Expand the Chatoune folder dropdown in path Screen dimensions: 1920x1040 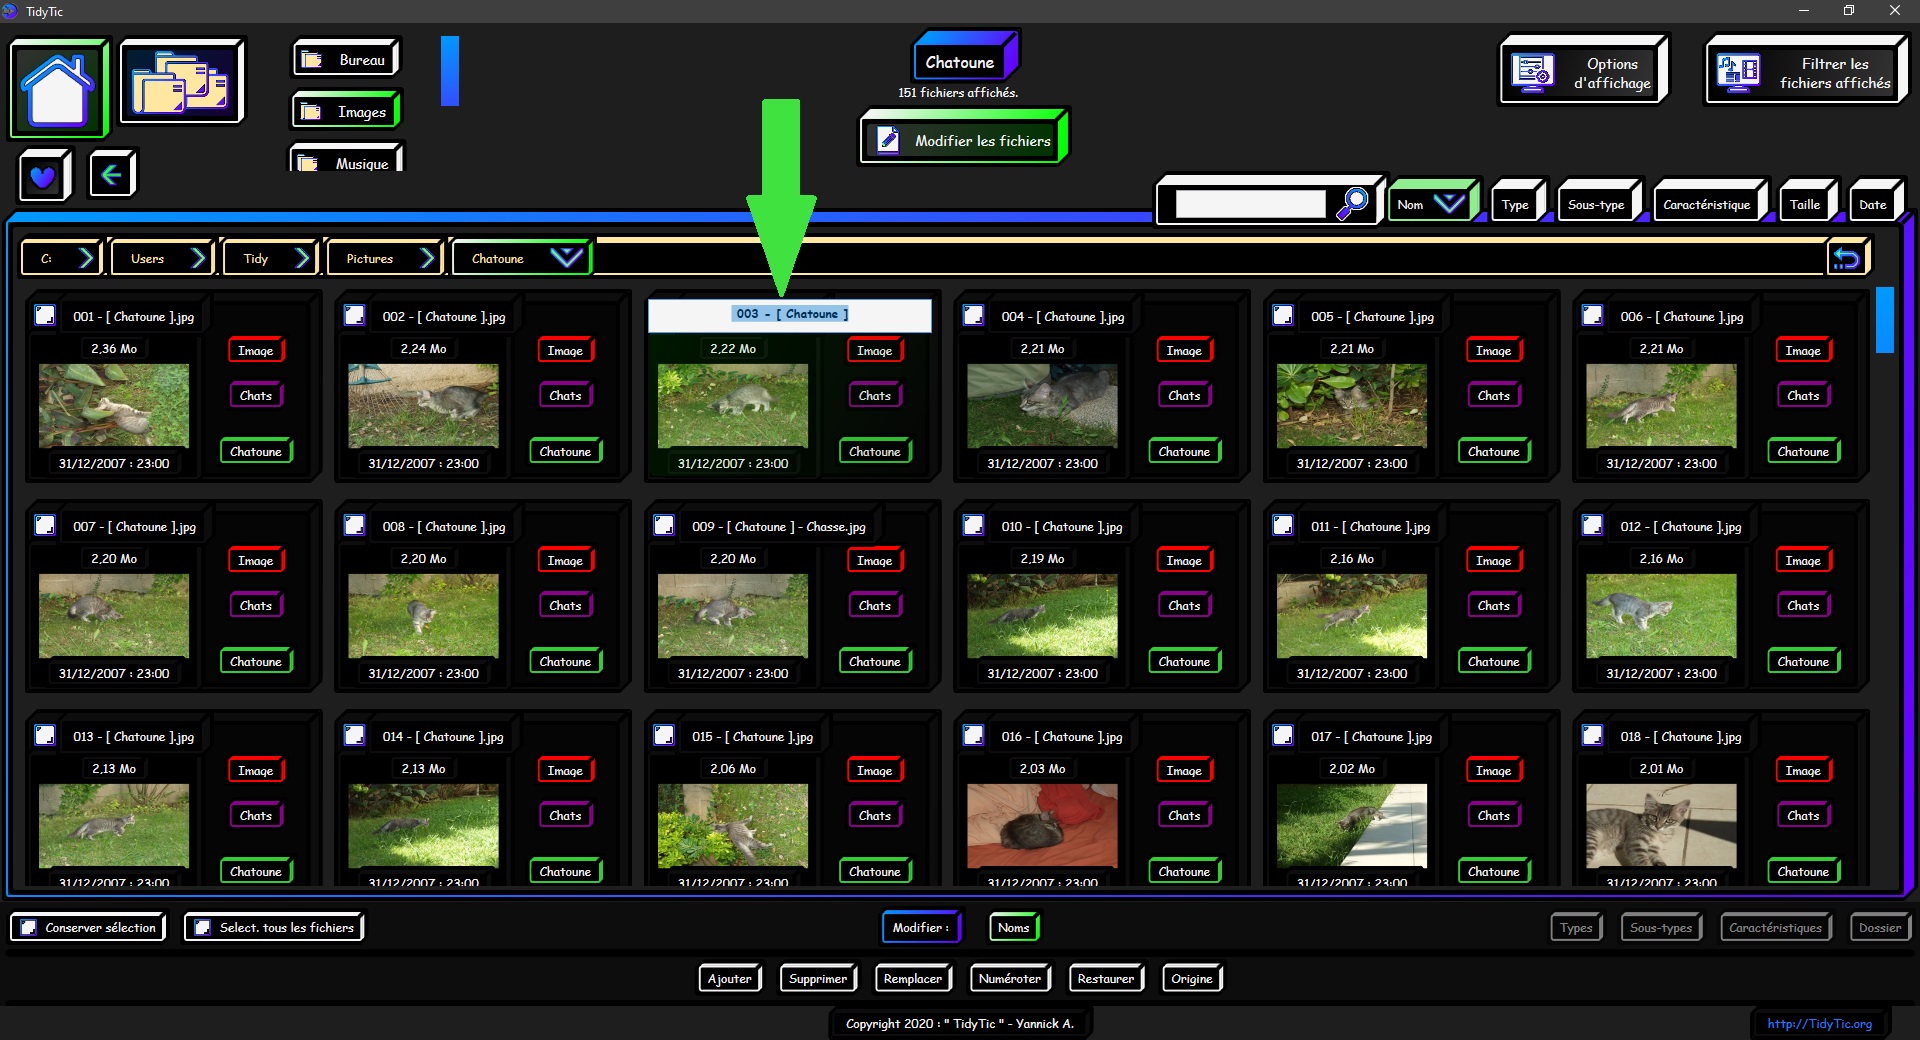pyautogui.click(x=566, y=258)
